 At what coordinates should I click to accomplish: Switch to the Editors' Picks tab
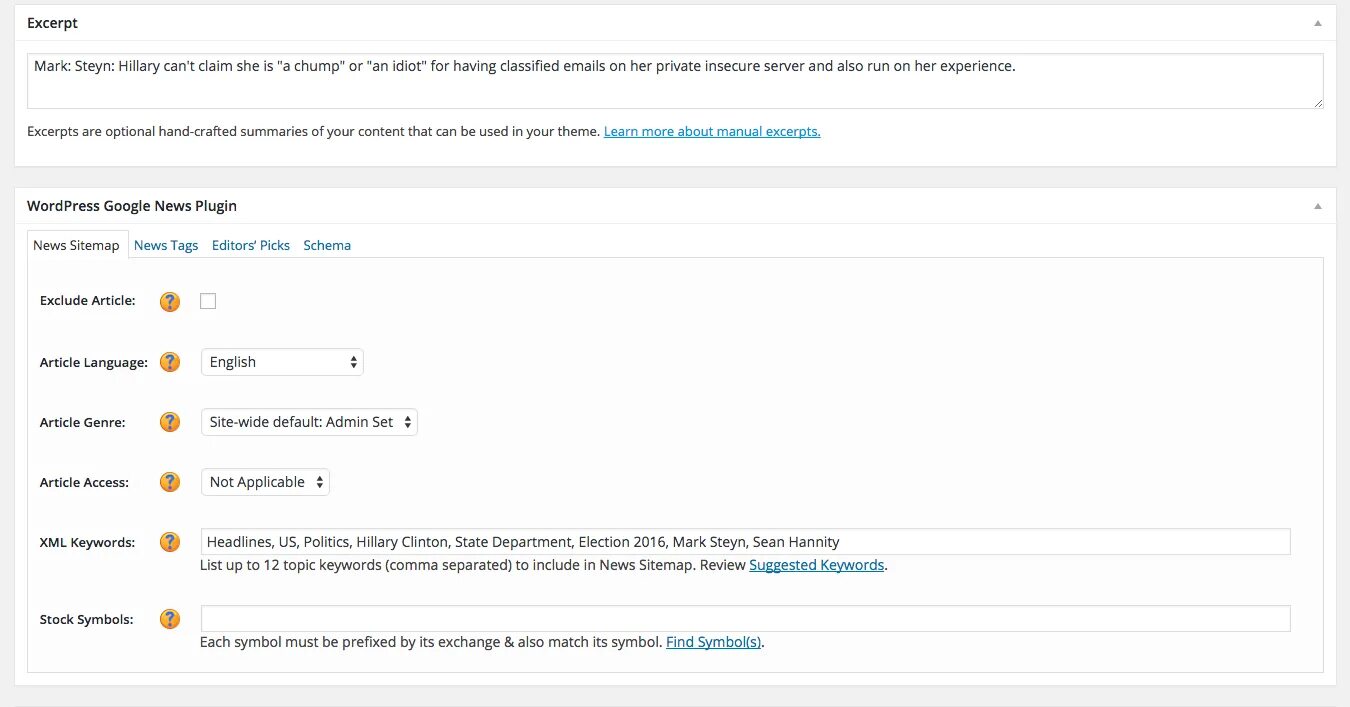251,245
